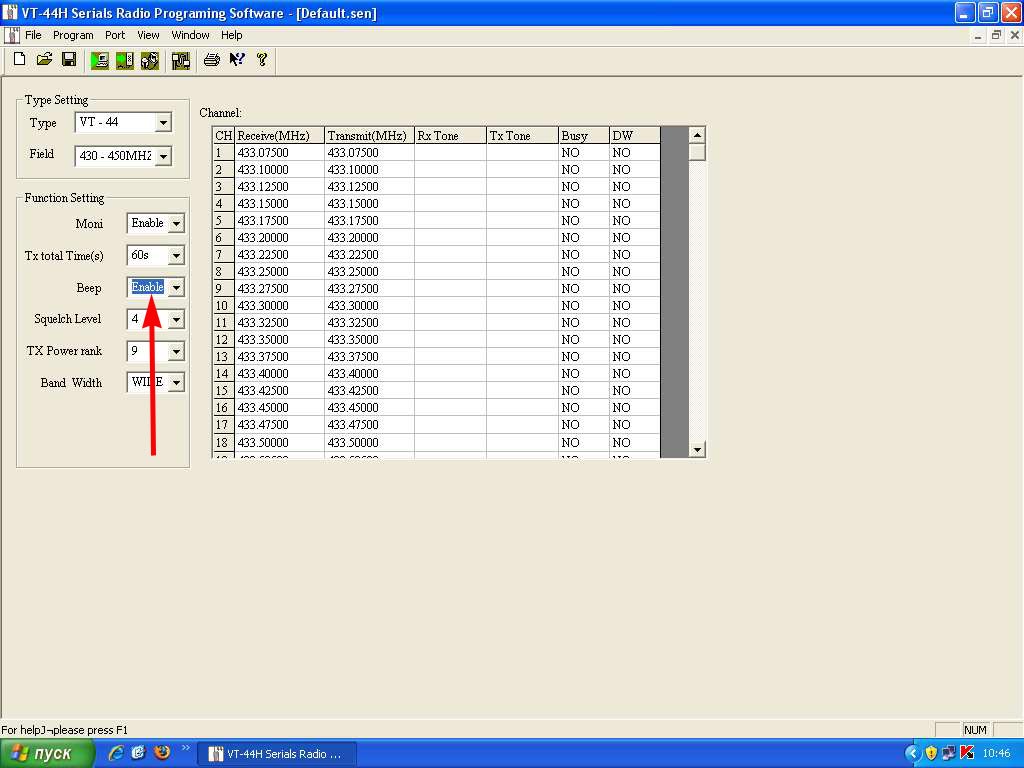Select the Busy cell NO of channel 16

tap(584, 408)
